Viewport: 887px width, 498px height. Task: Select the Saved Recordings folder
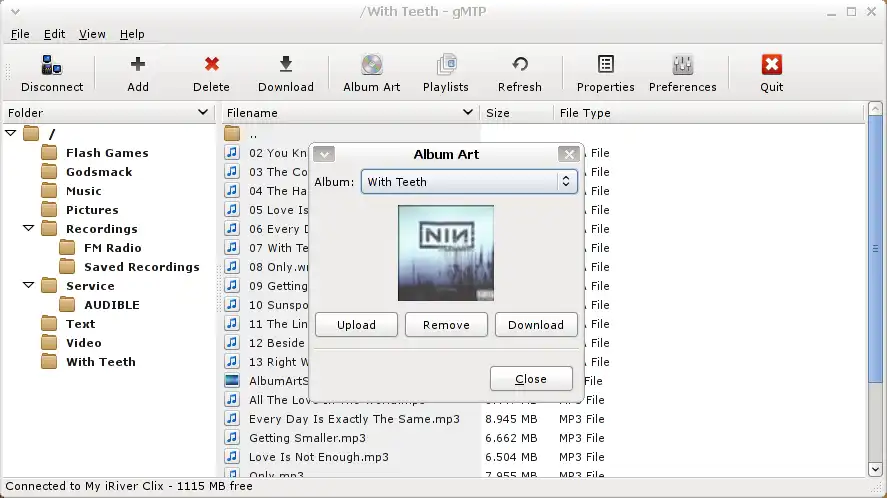(142, 267)
